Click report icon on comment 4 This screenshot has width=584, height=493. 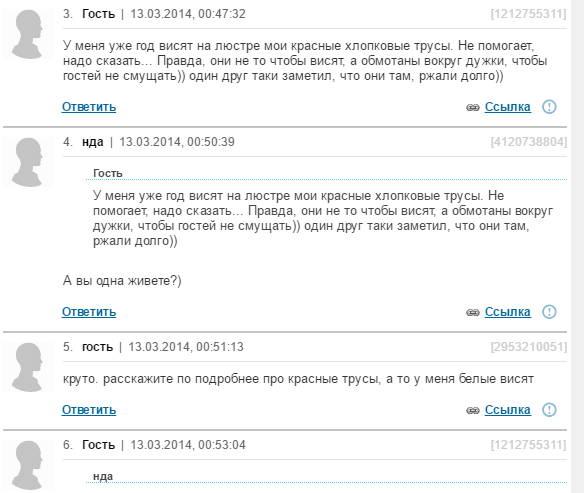[x=549, y=312]
